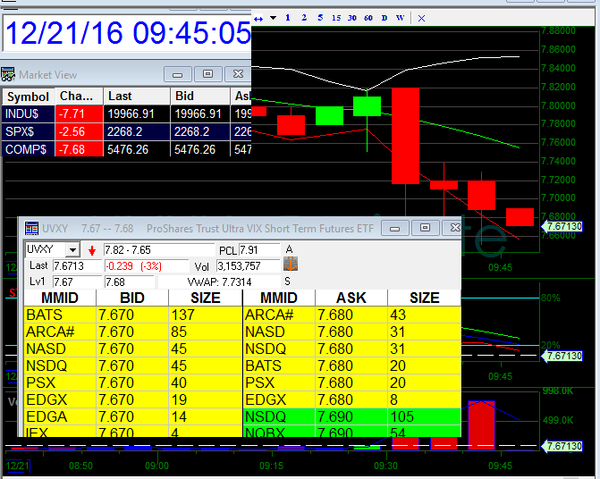The image size is (600, 479).
Task: Click the blue X in chart toolbar
Action: [x=421, y=17]
